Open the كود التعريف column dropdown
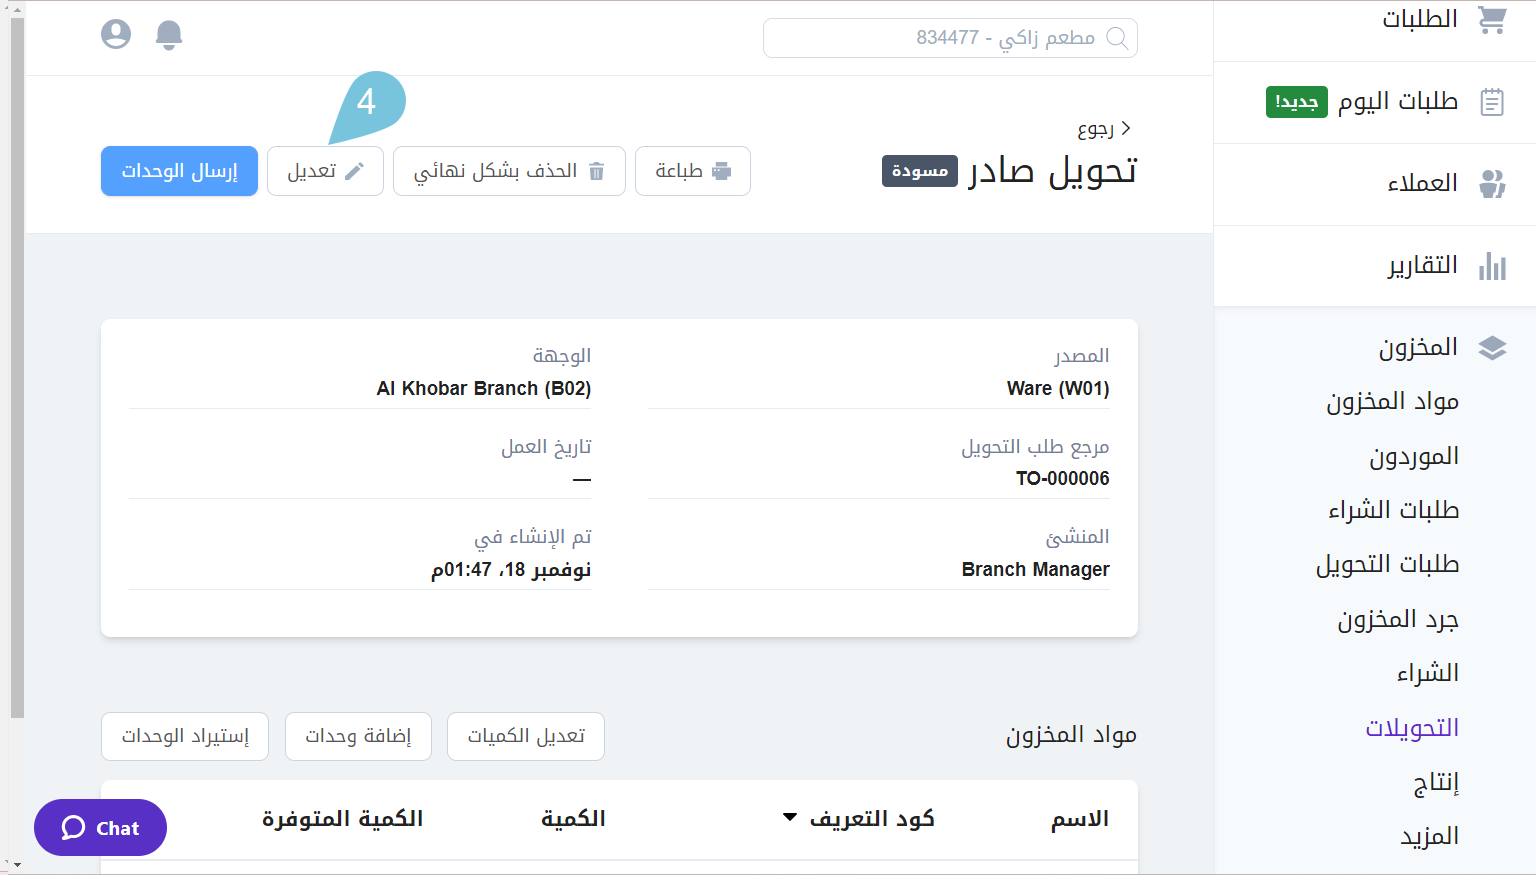 coord(787,817)
